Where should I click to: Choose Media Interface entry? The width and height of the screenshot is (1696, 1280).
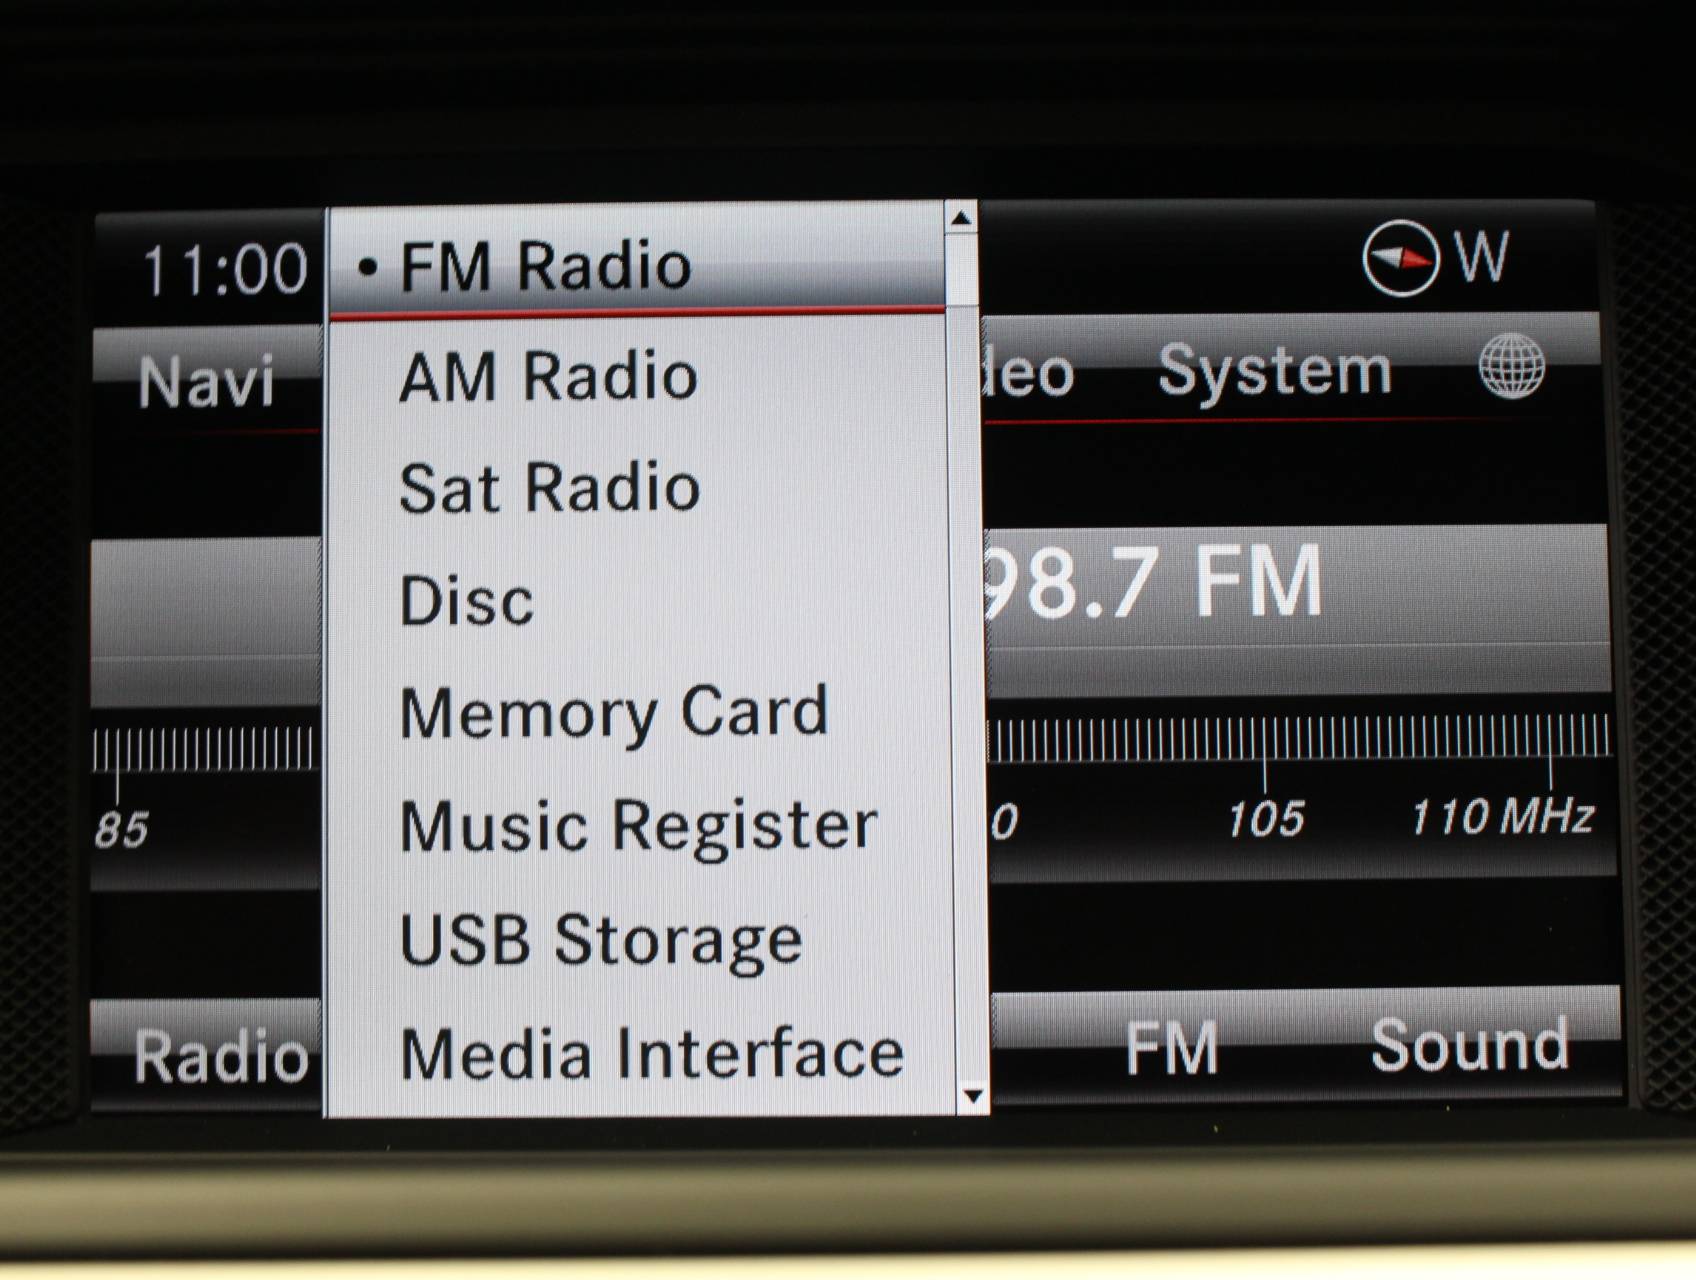click(651, 1054)
